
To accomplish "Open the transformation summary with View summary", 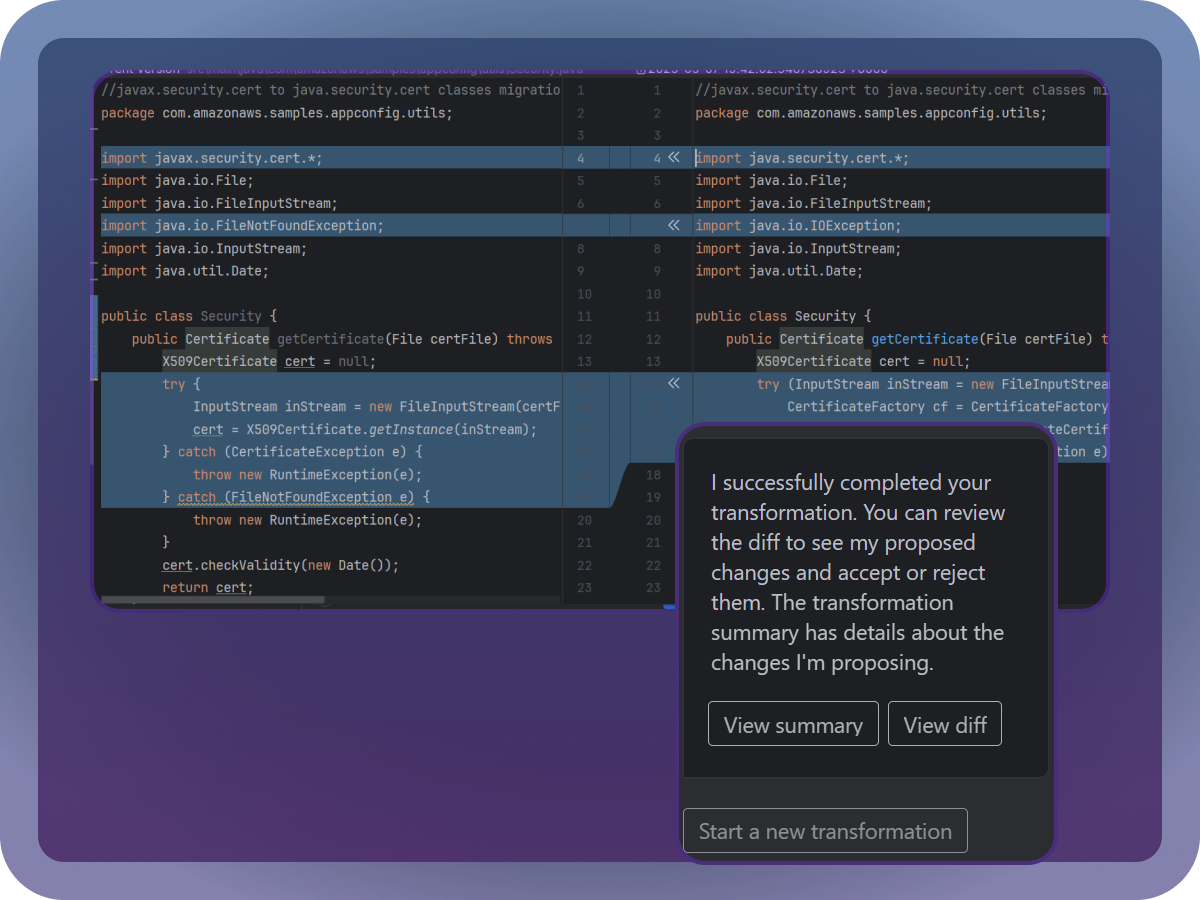I will pyautogui.click(x=793, y=723).
